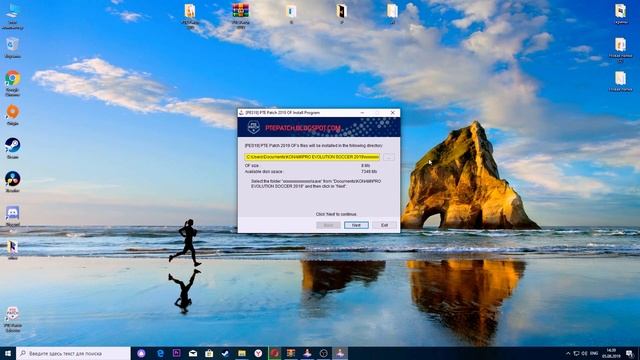Open File Explorer from taskbar
The height and width of the screenshot is (360, 640).
click(x=242, y=353)
